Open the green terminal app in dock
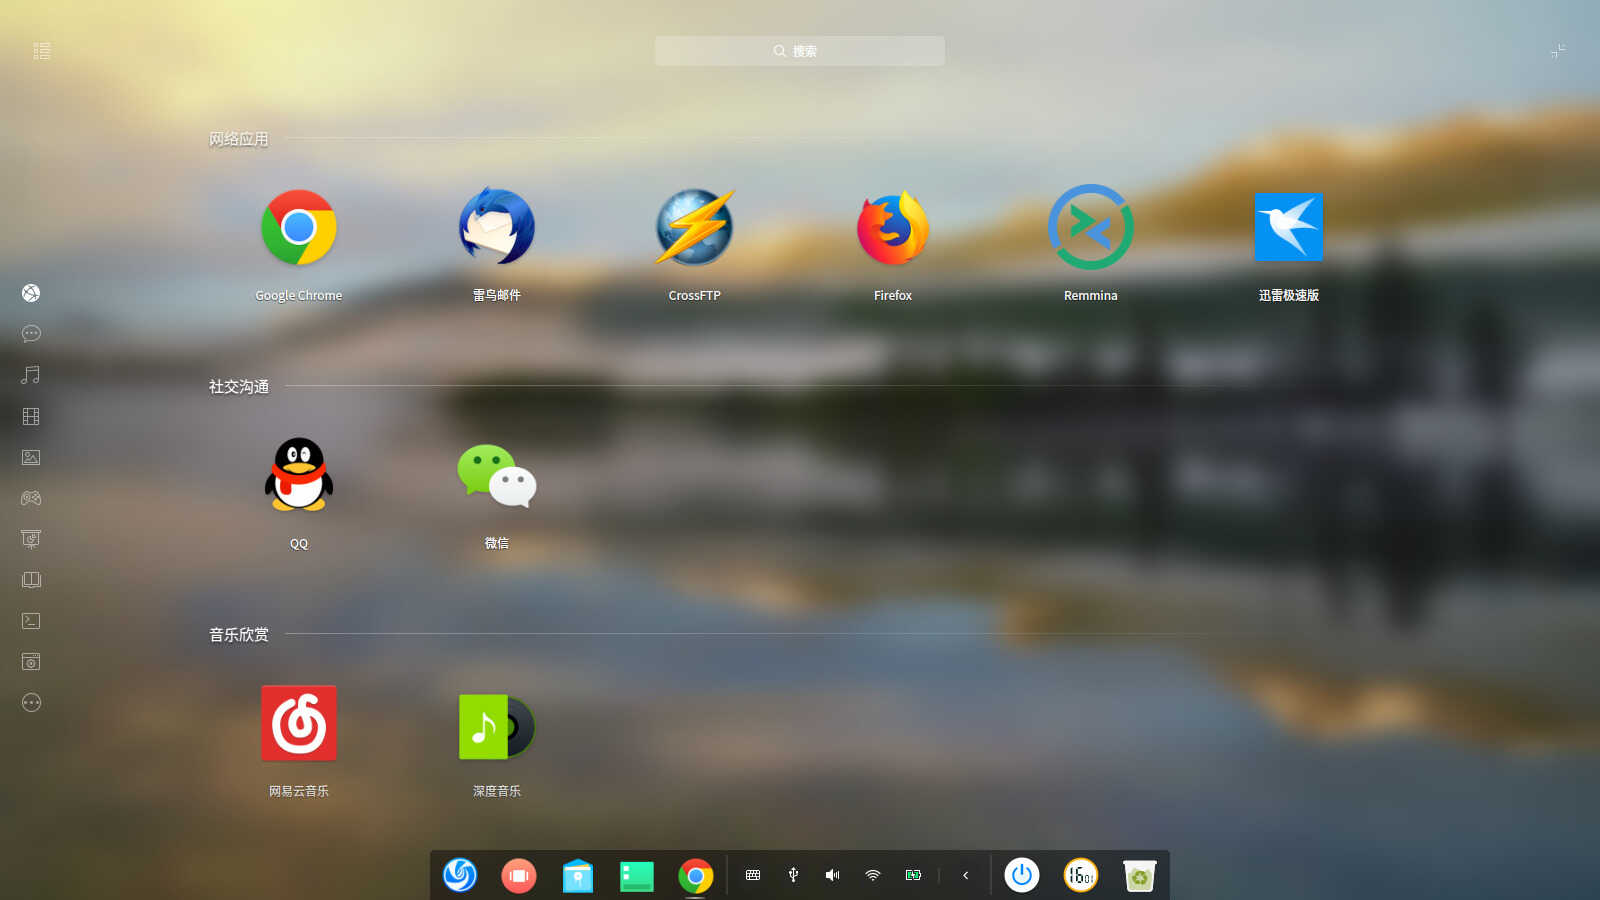Image resolution: width=1600 pixels, height=900 pixels. tap(637, 876)
